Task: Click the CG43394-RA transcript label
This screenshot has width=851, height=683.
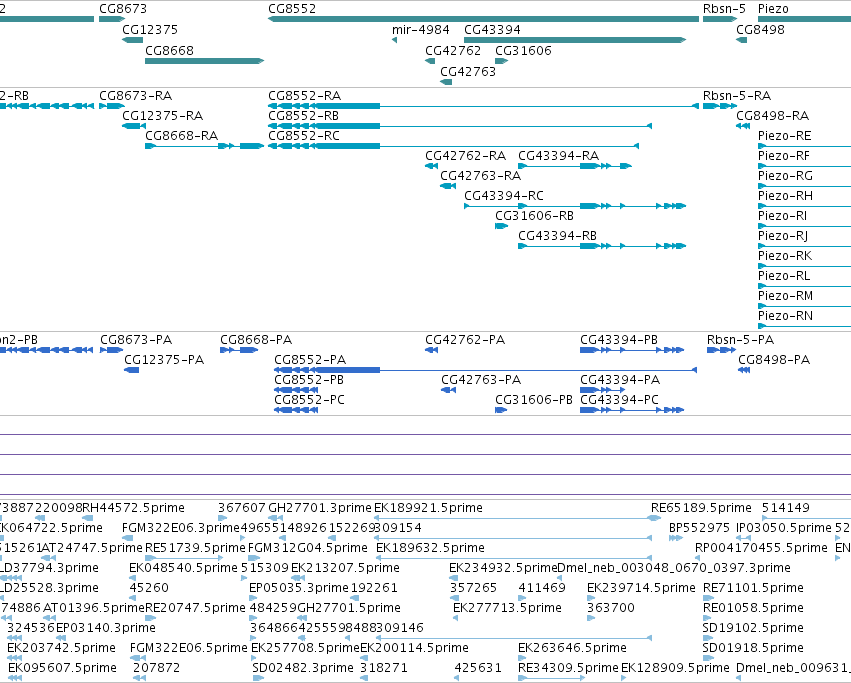Action: pyautogui.click(x=558, y=156)
